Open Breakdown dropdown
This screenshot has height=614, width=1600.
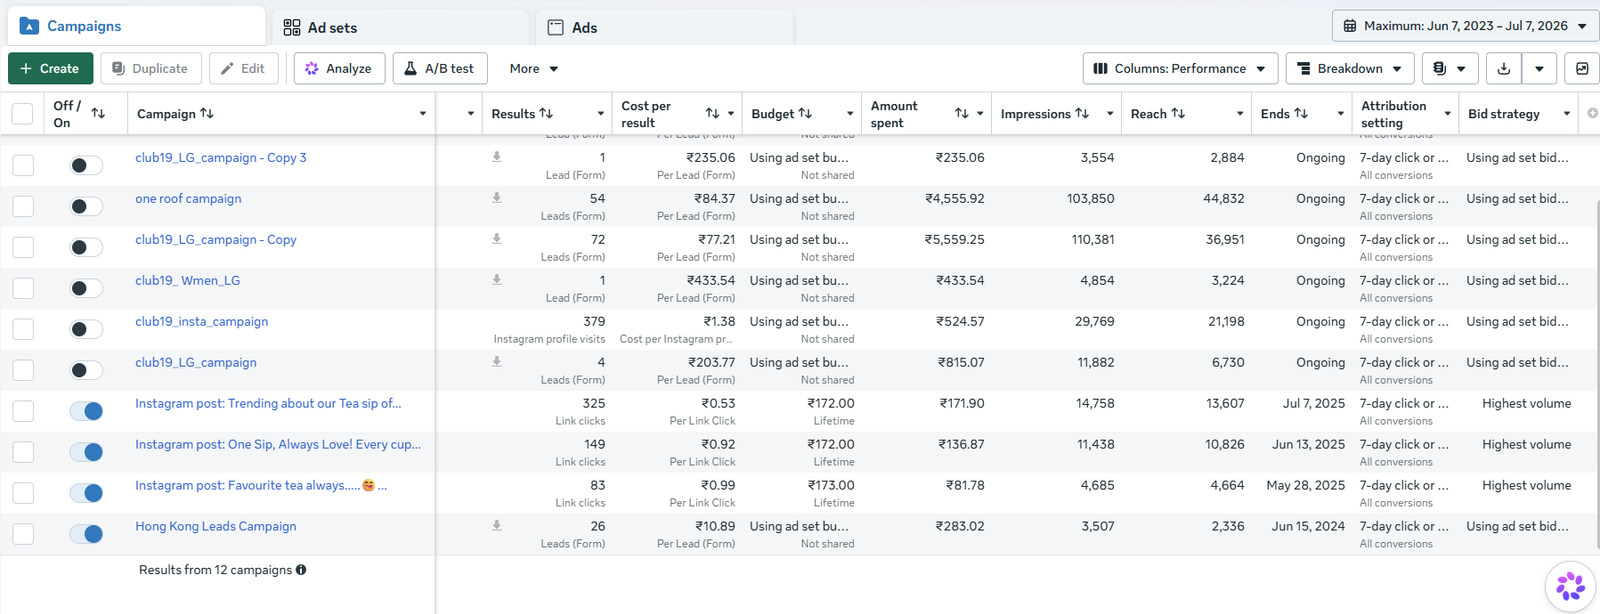pyautogui.click(x=1350, y=69)
